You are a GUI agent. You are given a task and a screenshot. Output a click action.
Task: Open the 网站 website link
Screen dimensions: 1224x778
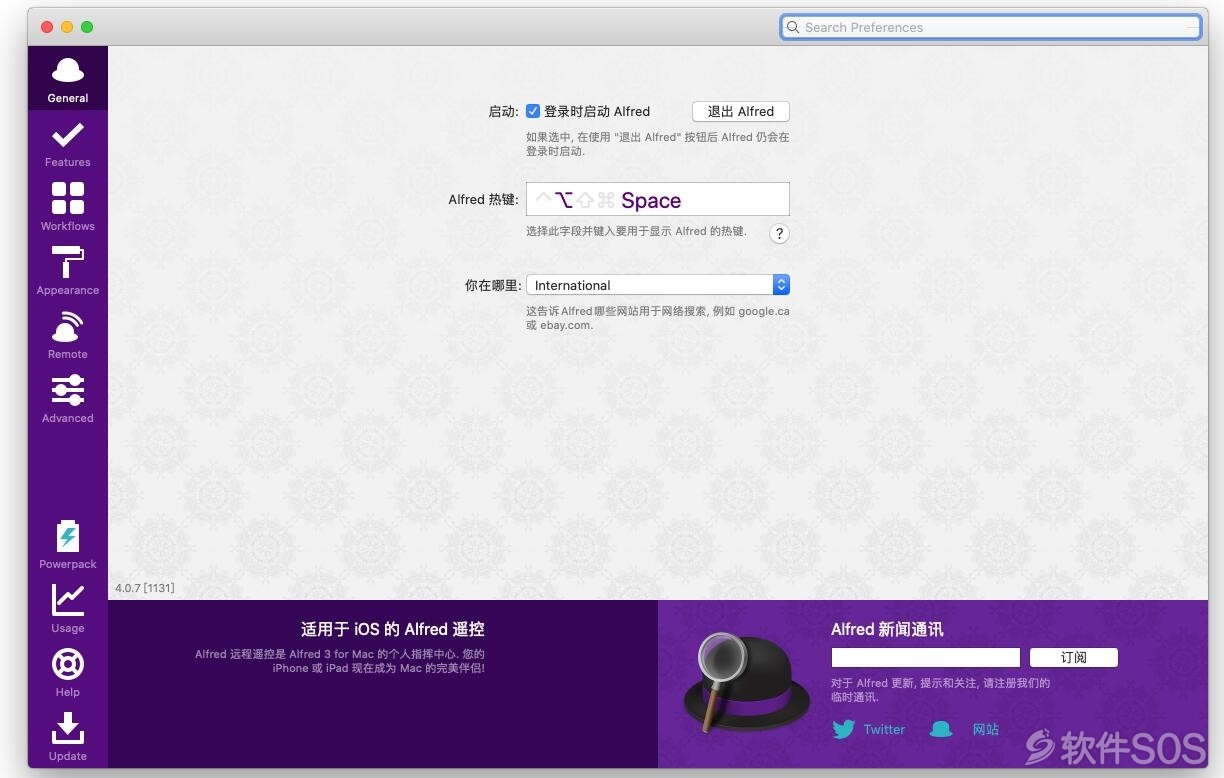tap(986, 729)
